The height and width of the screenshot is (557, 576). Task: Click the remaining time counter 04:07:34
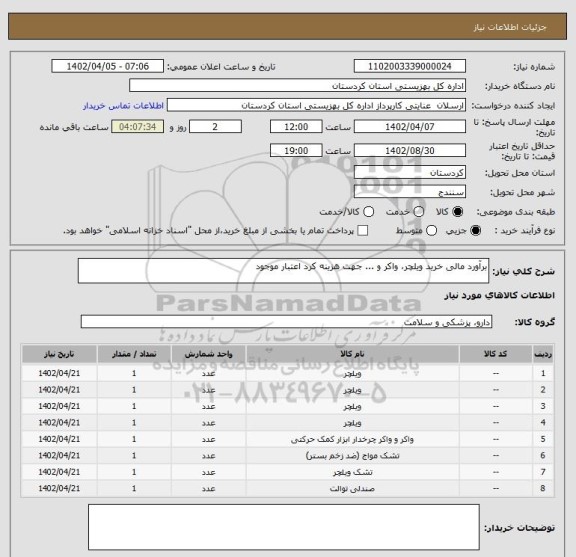pyautogui.click(x=138, y=127)
